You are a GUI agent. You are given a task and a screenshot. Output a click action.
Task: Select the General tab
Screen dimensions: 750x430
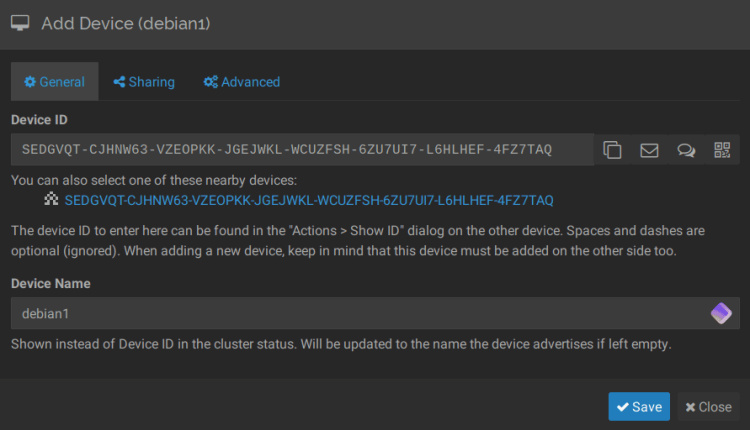pos(55,82)
